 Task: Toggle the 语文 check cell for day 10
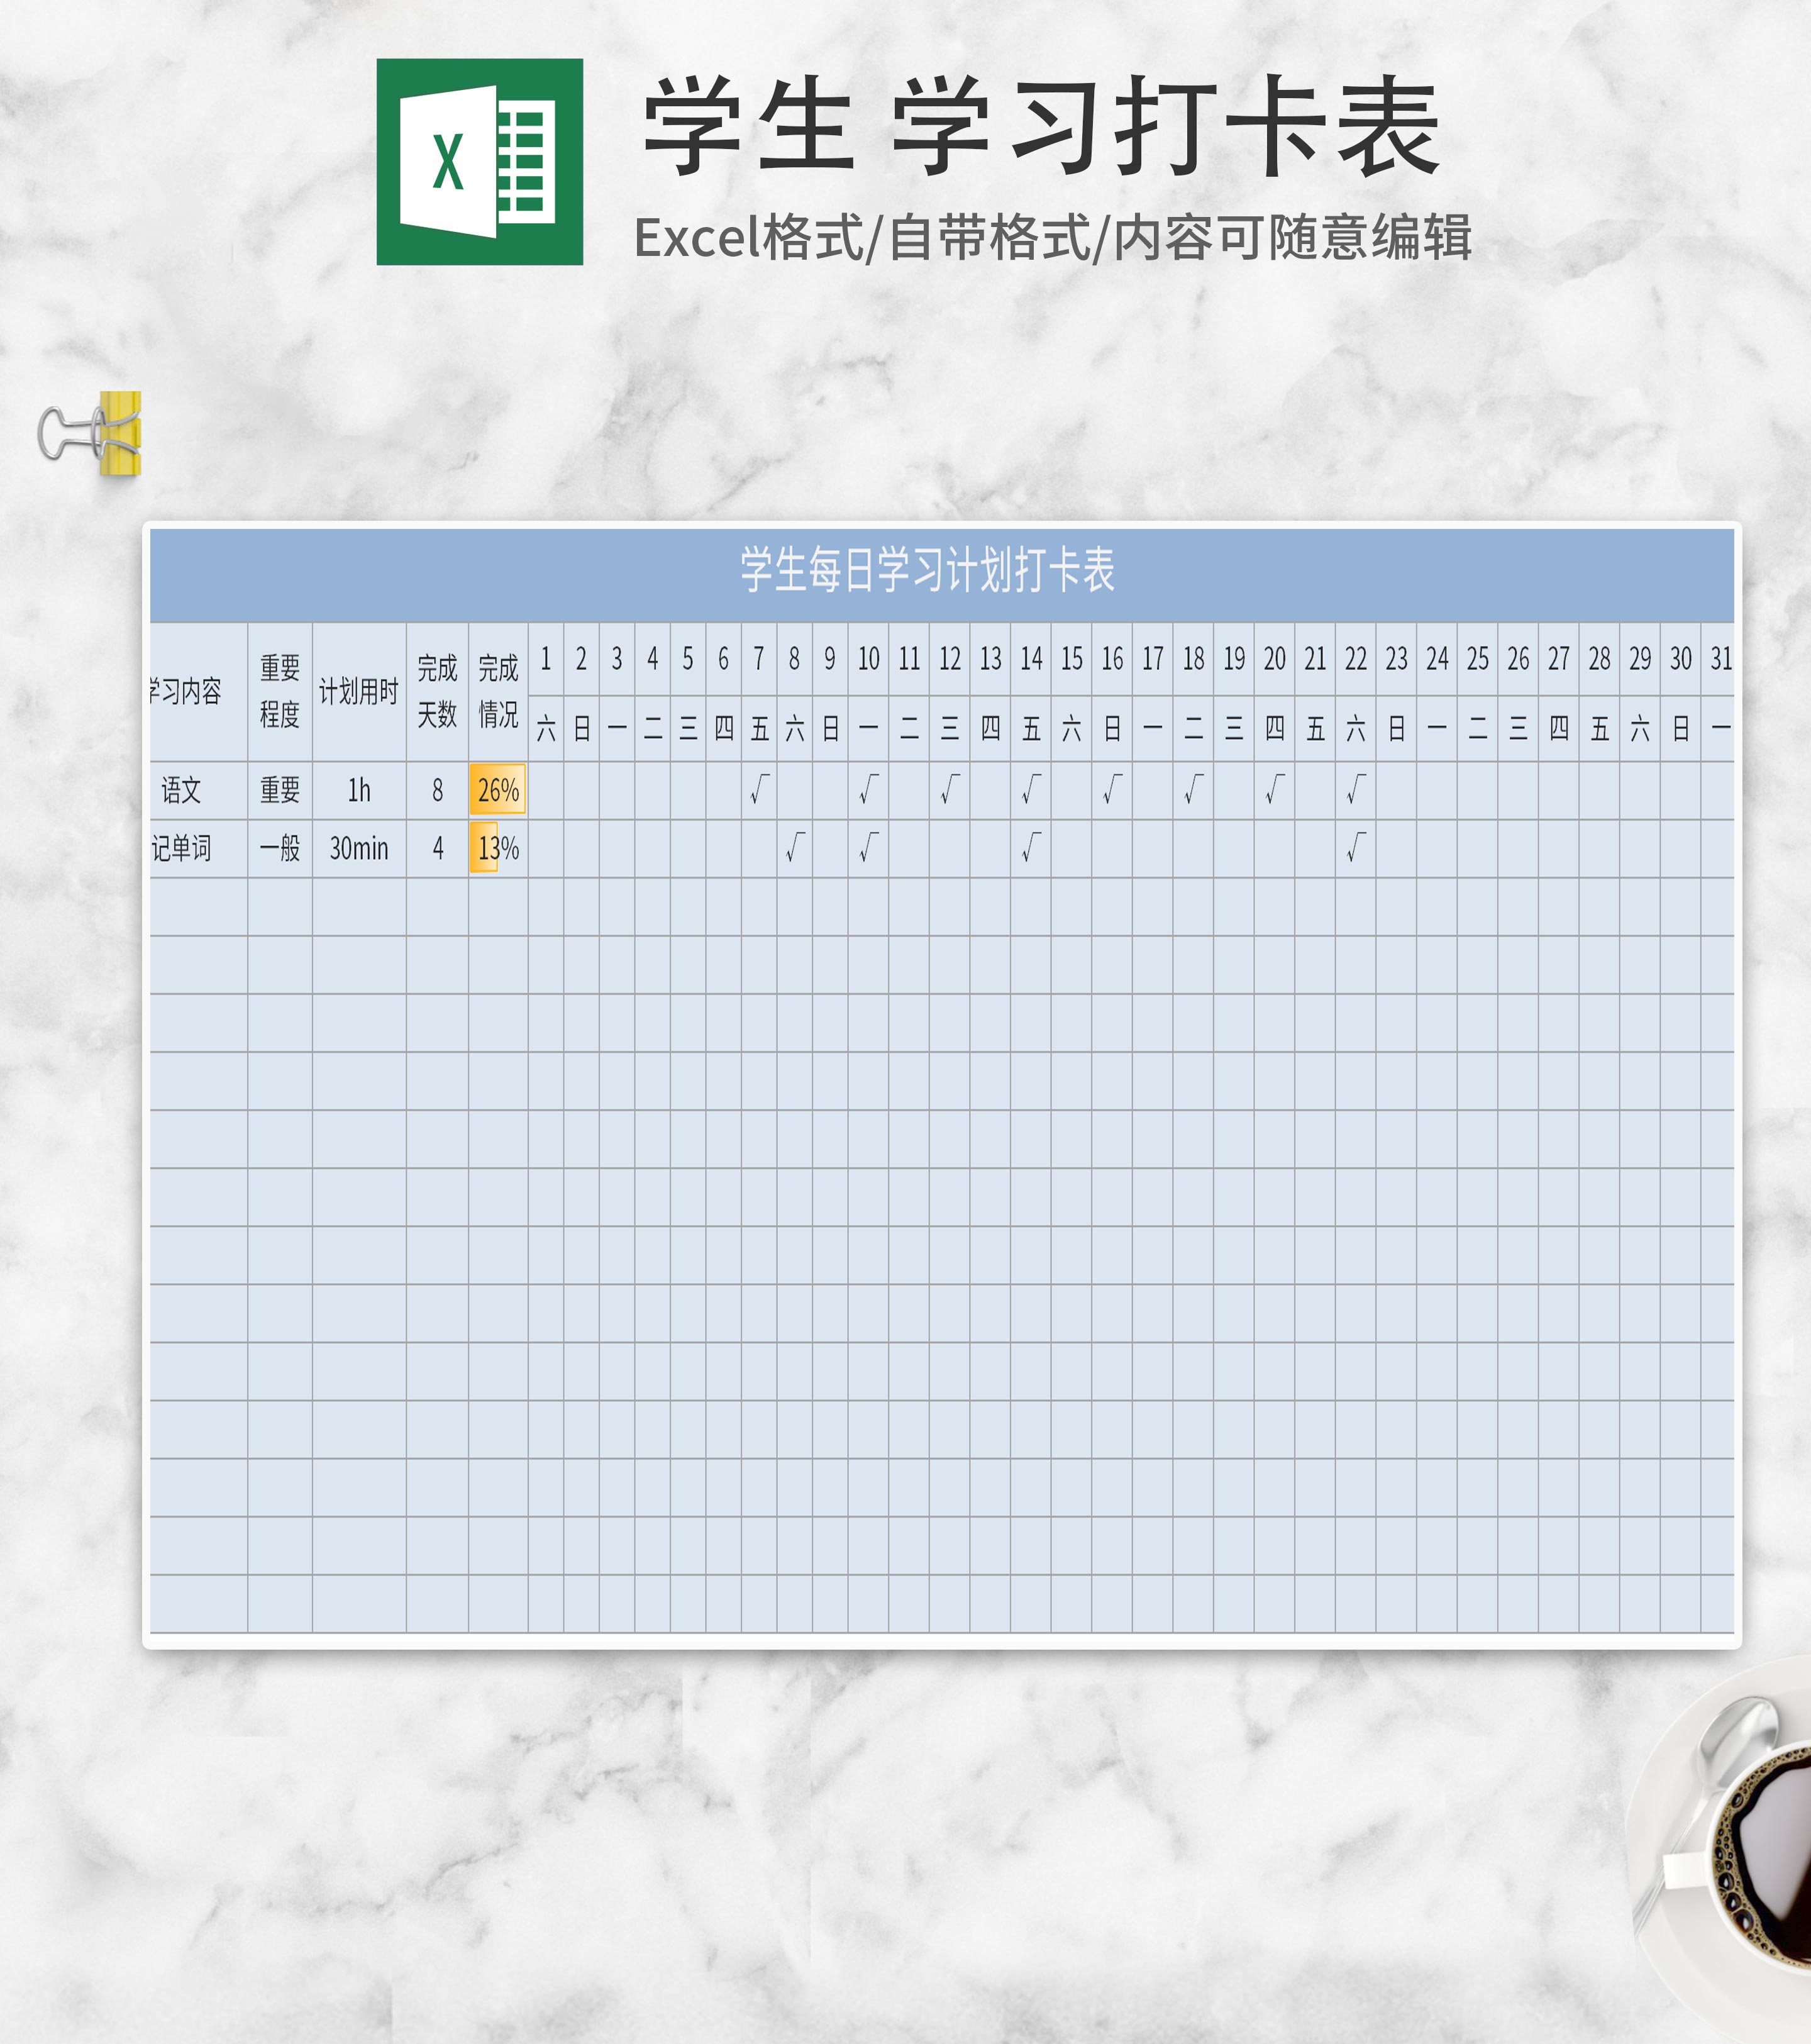tap(868, 790)
